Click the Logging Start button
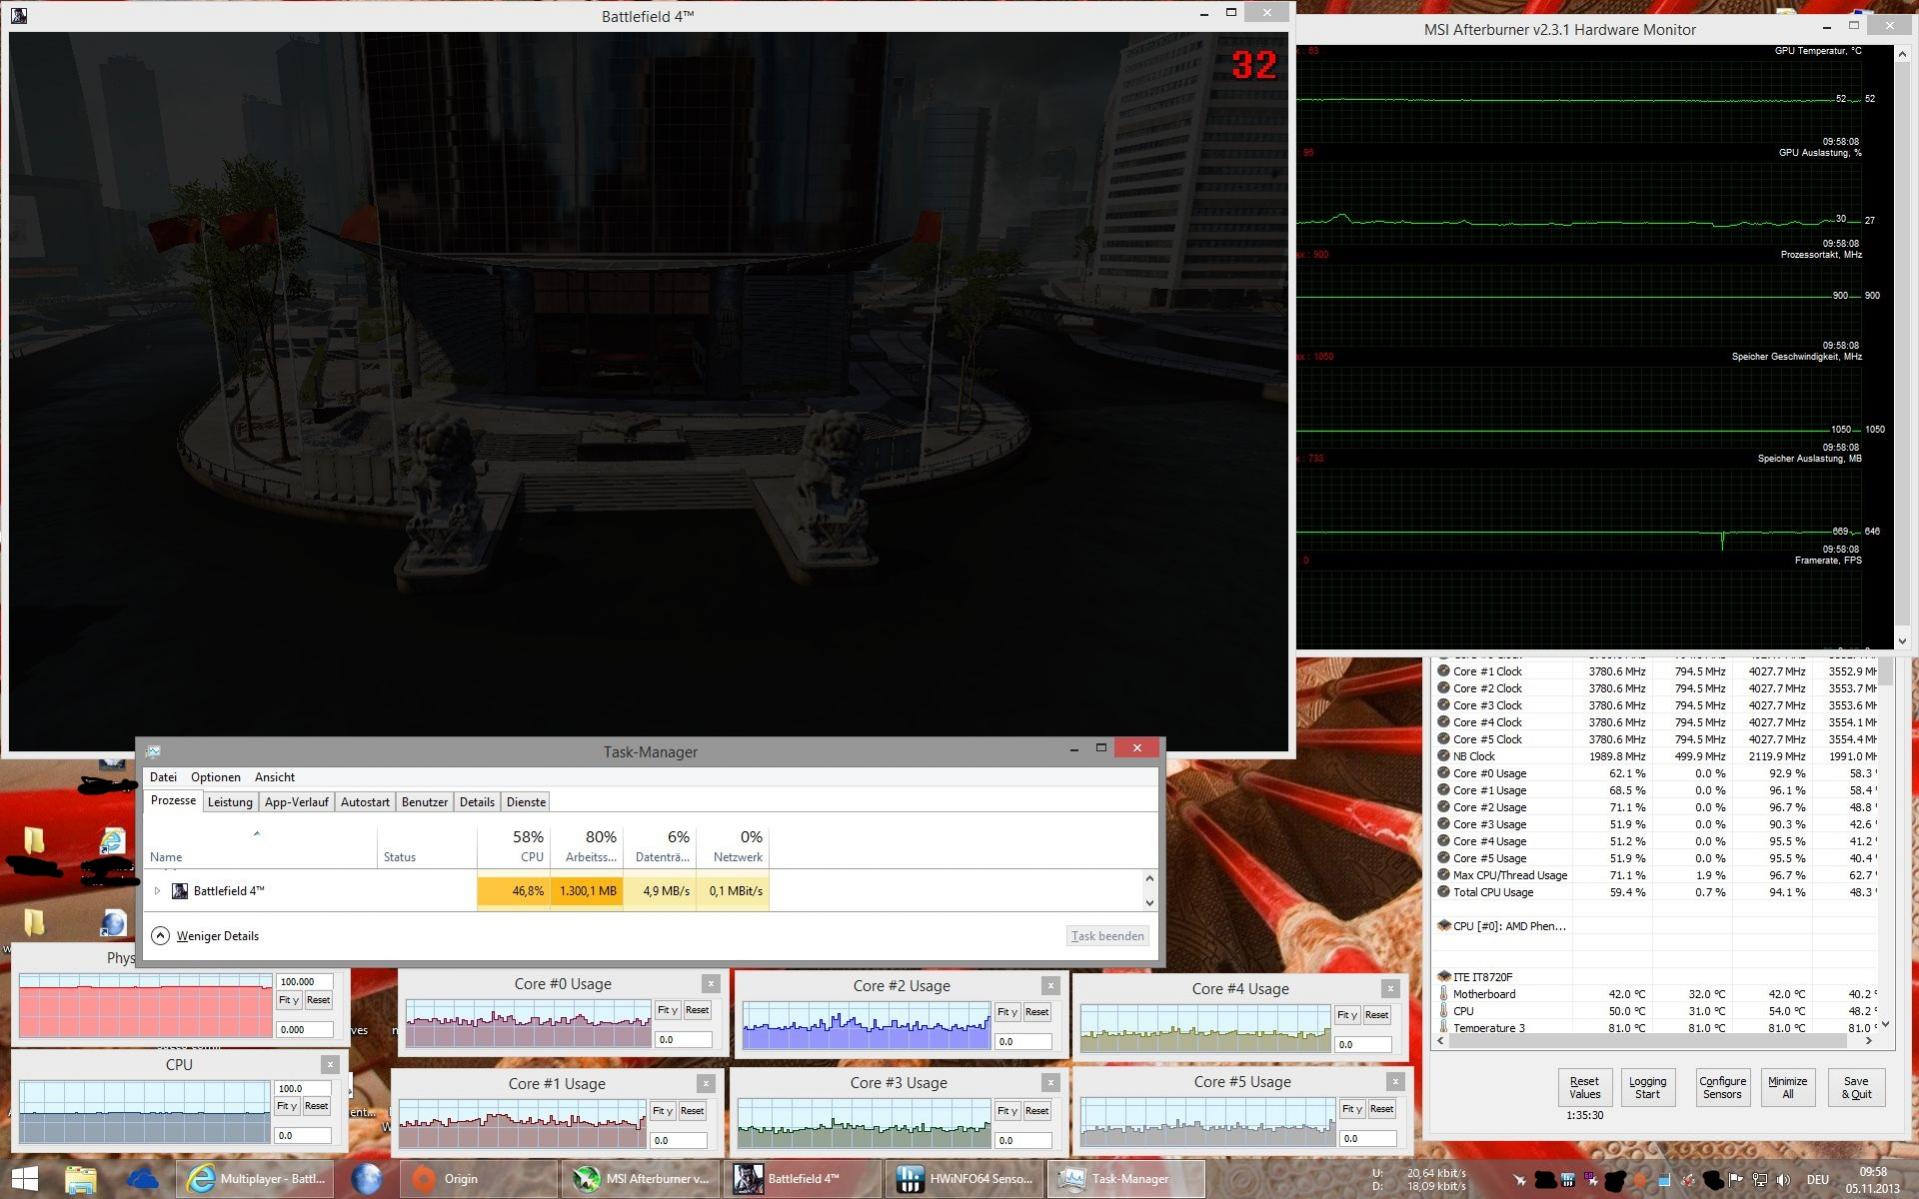1919x1199 pixels. click(x=1647, y=1087)
